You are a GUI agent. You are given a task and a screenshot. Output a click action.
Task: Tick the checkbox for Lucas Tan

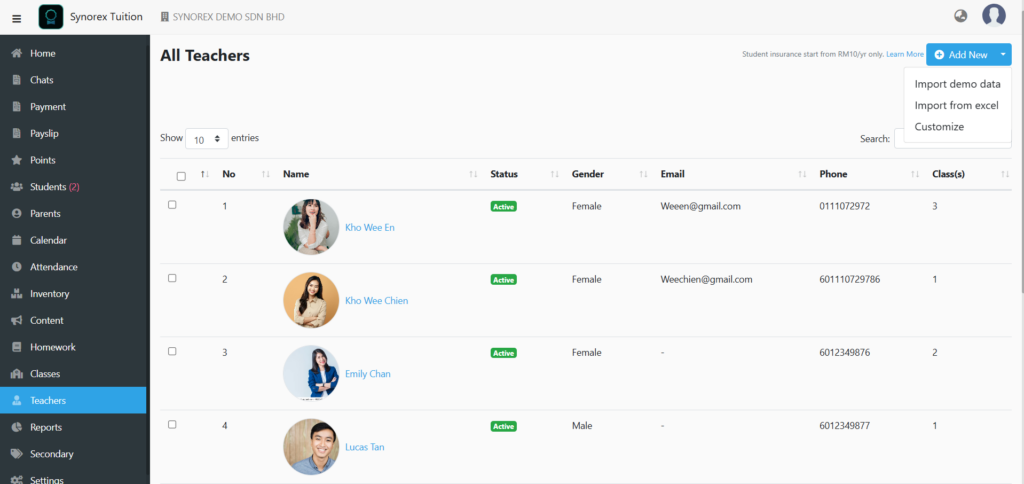172,424
